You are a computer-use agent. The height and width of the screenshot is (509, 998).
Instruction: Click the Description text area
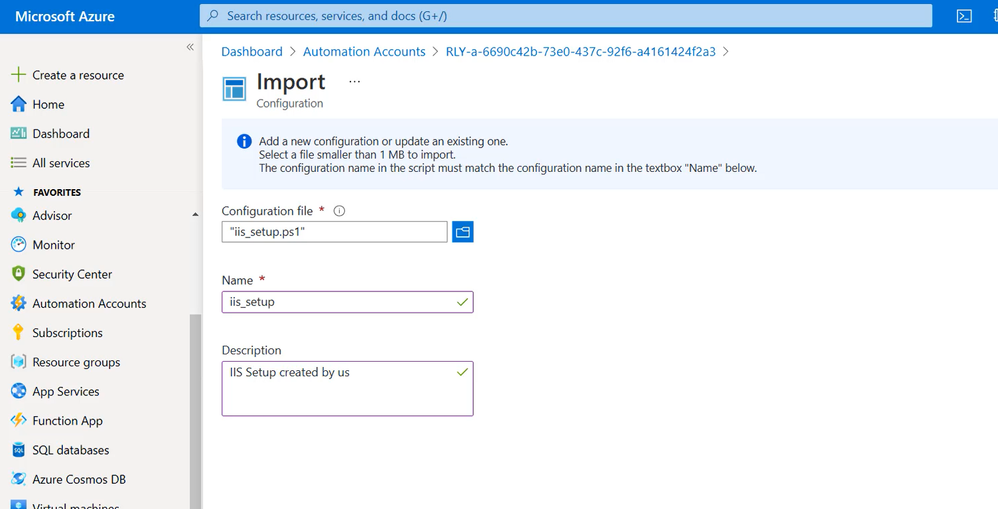click(x=348, y=388)
